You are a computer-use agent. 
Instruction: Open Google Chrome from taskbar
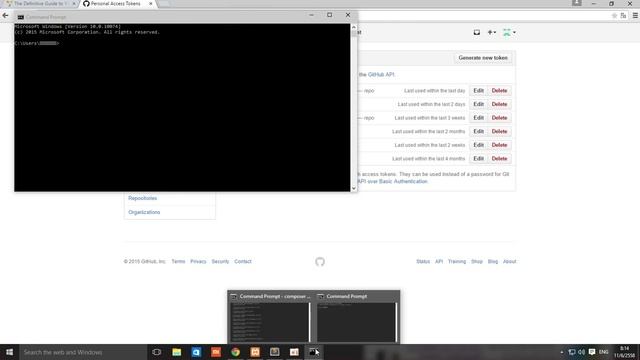236,352
